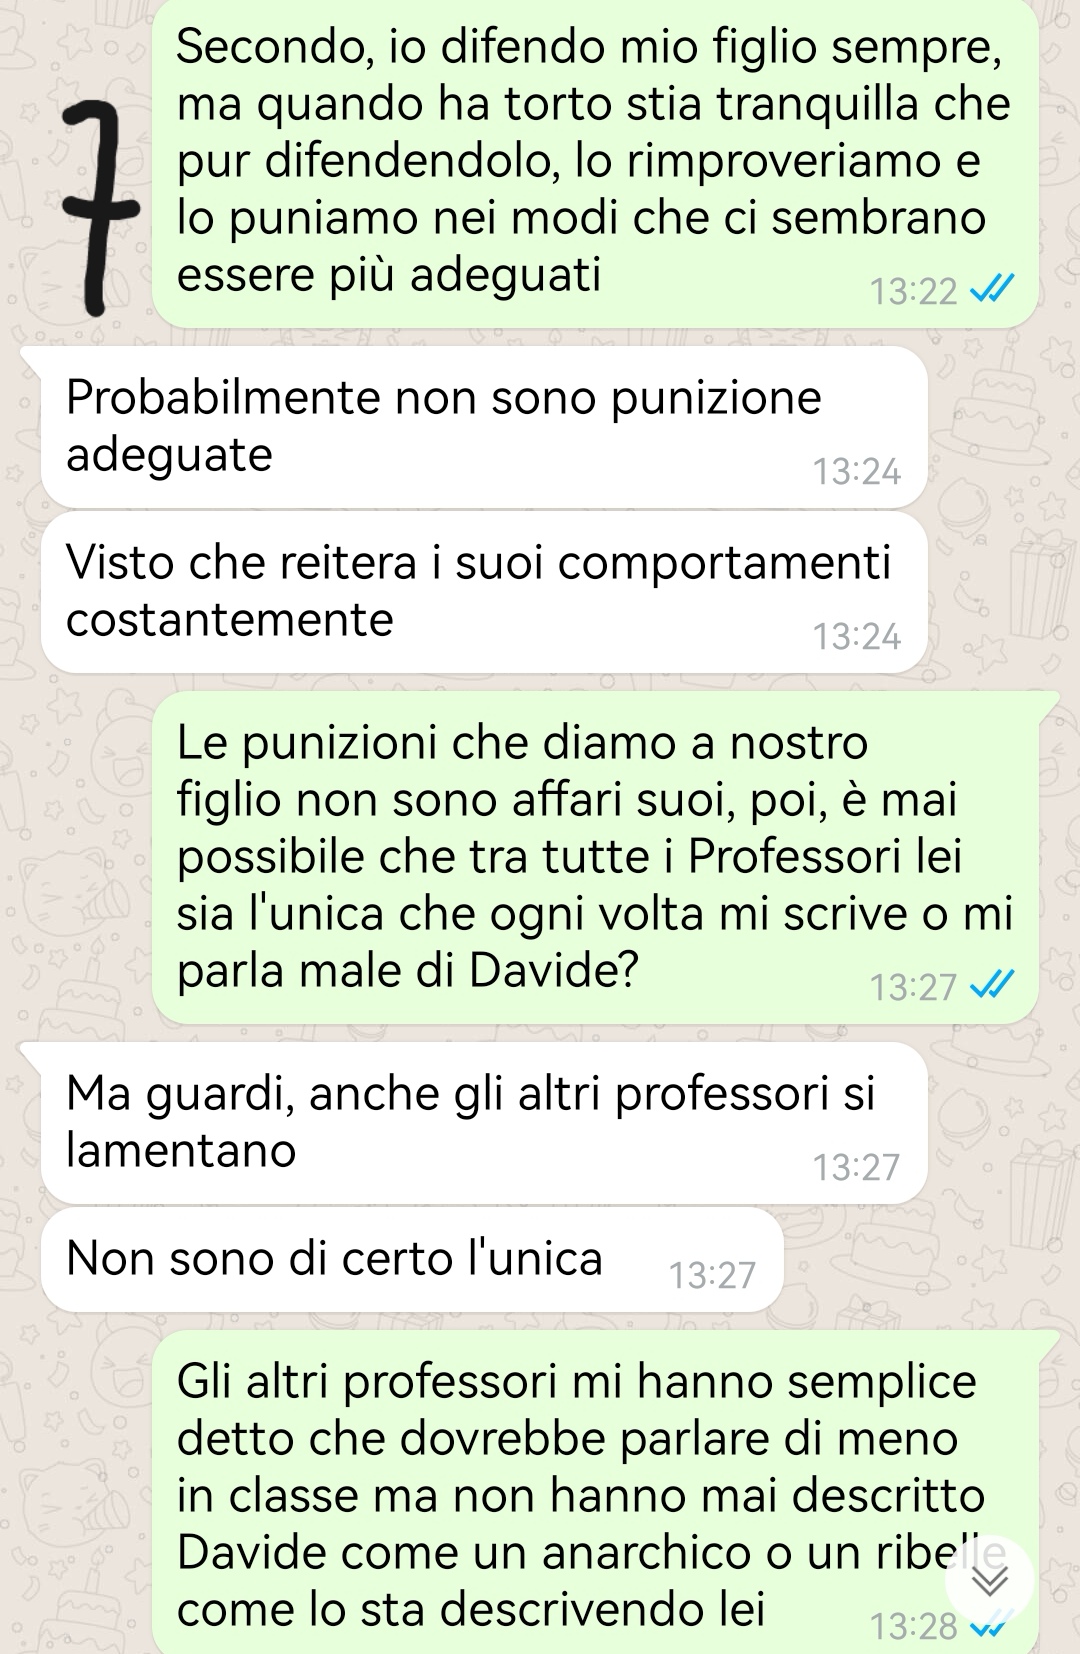Tap the green bubble 'Gli altri professori mi hanno'
The width and height of the screenshot is (1080, 1654).
click(595, 1492)
